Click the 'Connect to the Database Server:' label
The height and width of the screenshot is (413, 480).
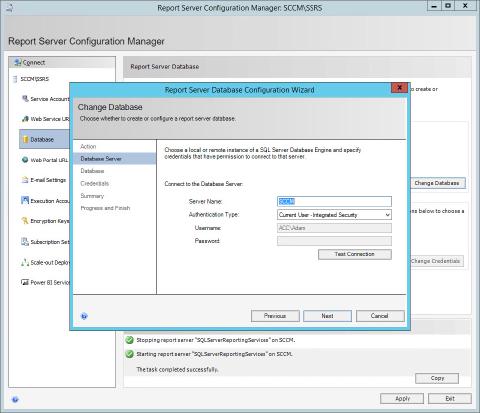coord(204,184)
